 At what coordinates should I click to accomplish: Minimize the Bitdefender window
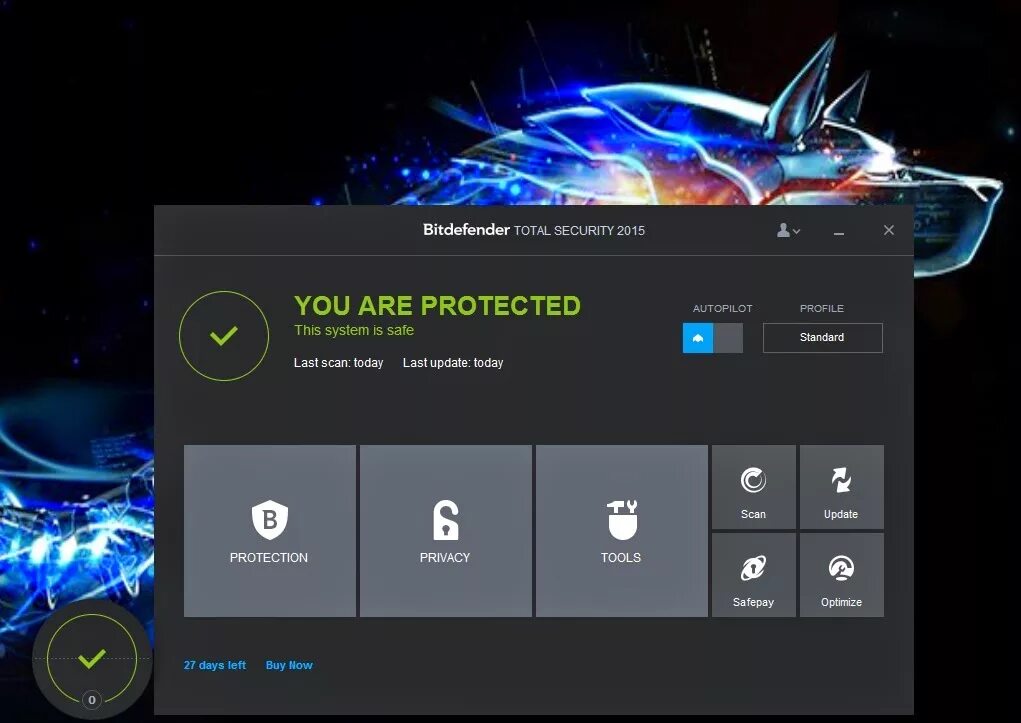(839, 231)
